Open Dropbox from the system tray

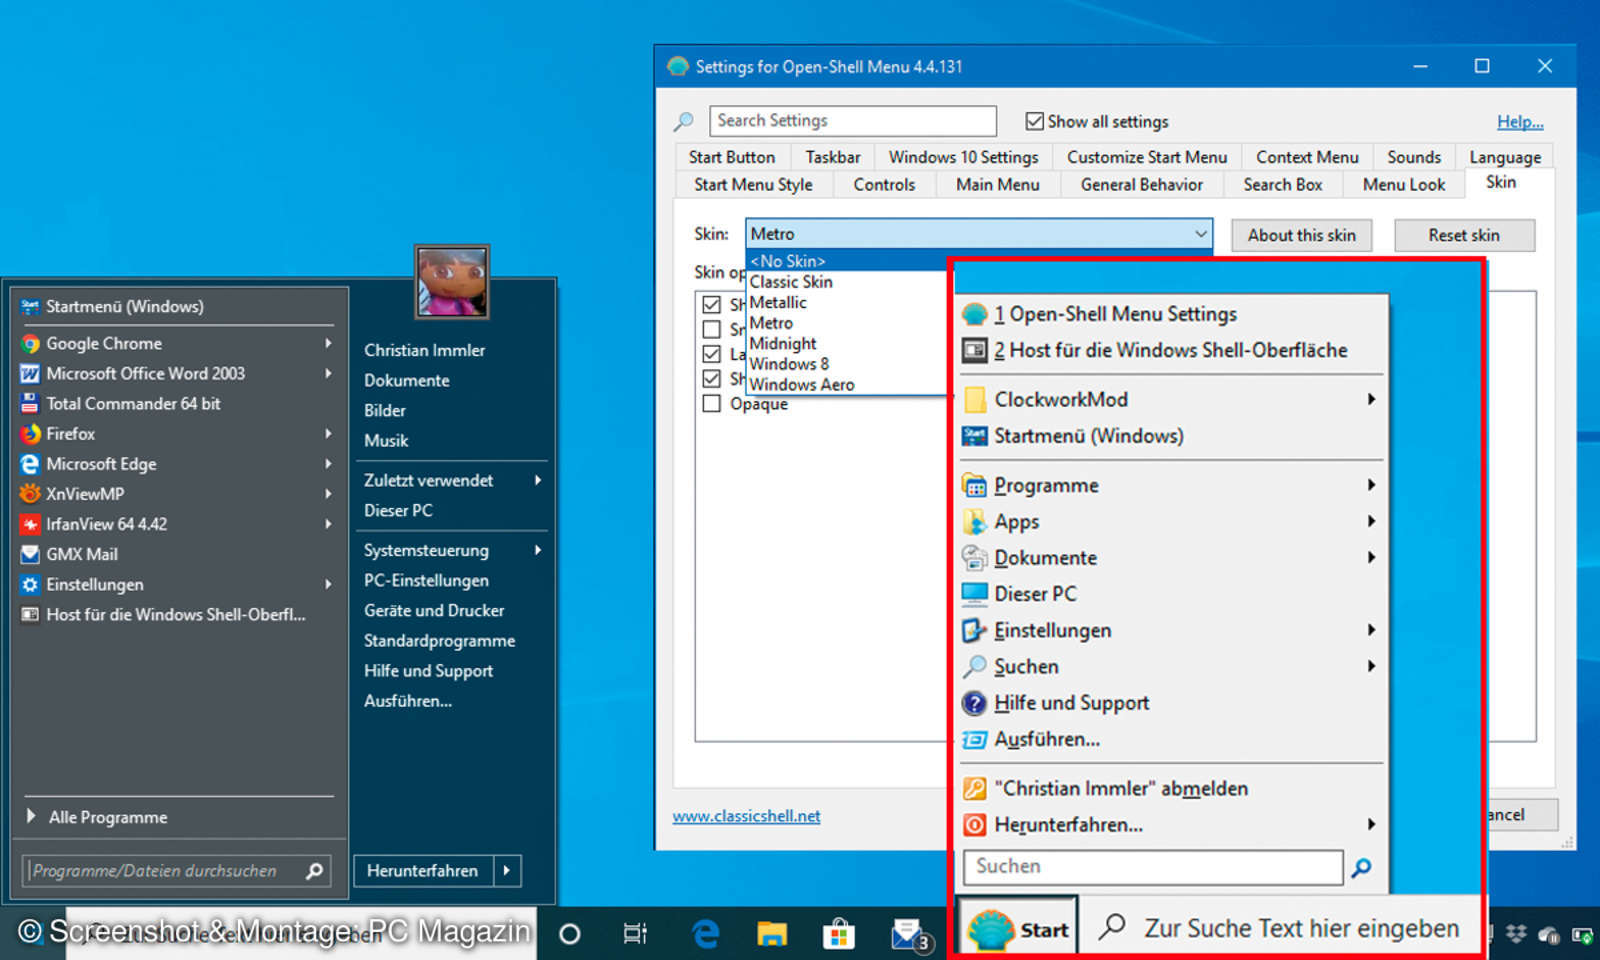point(1514,932)
